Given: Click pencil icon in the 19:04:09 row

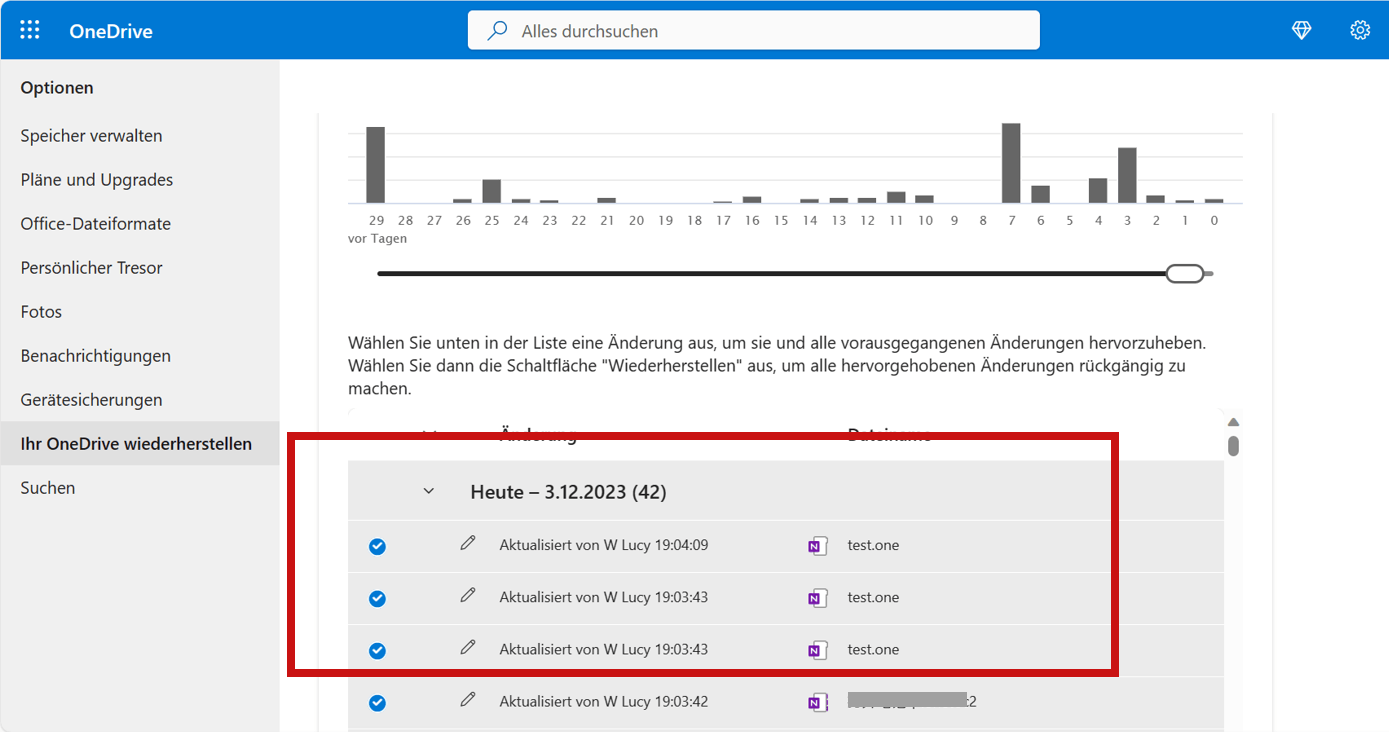Looking at the screenshot, I should [467, 543].
